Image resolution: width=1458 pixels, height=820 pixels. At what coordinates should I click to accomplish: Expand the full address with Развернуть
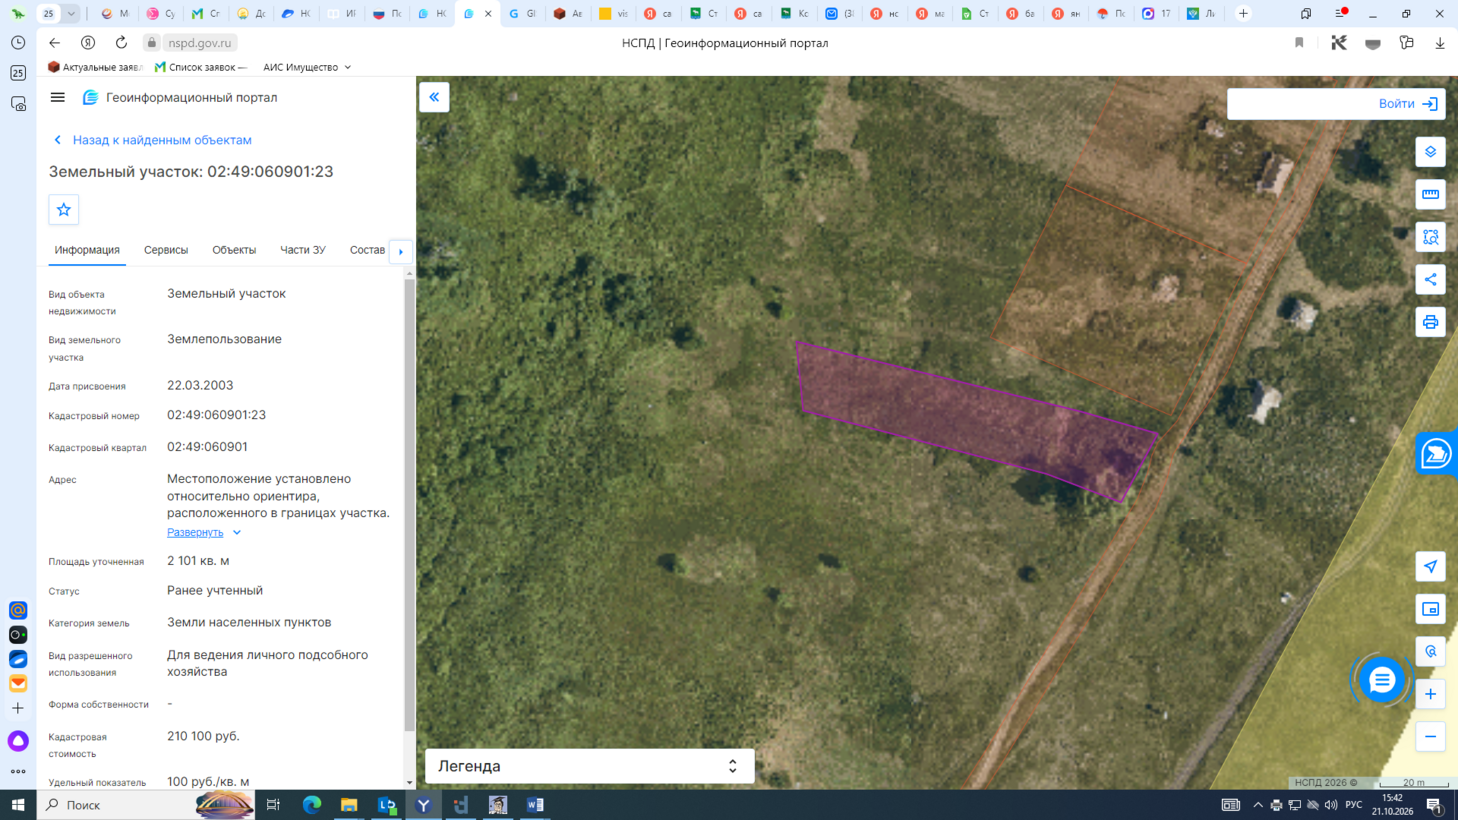[x=204, y=533]
